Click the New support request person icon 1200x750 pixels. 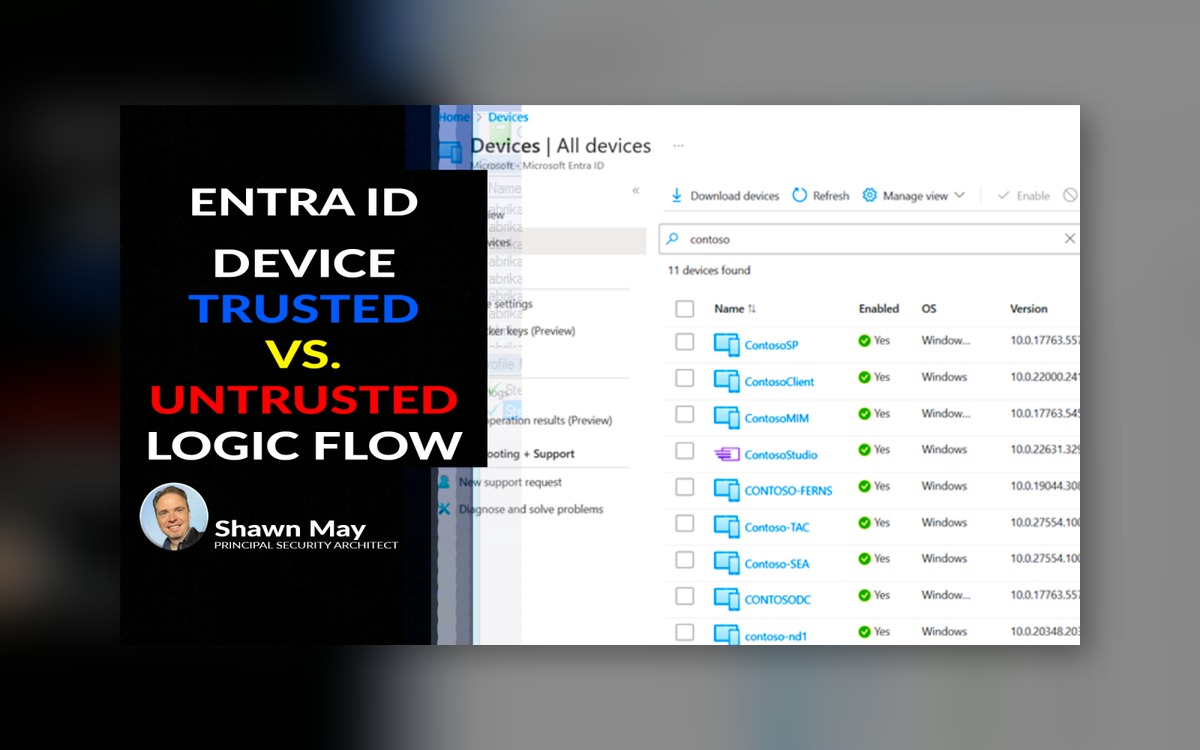[444, 482]
